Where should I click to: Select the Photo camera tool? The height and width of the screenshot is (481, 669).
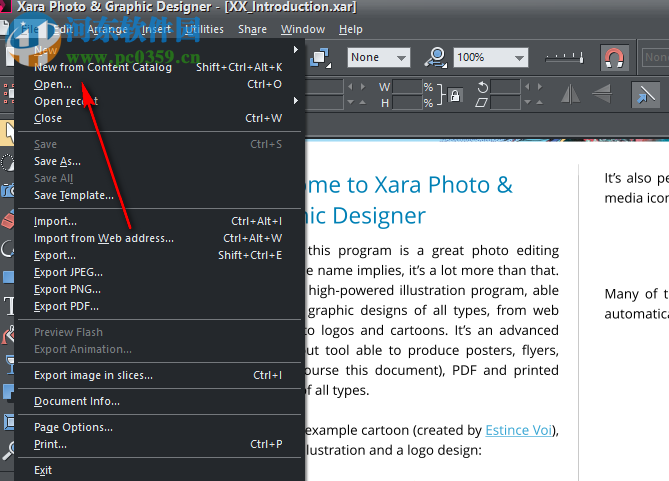click(x=8, y=190)
